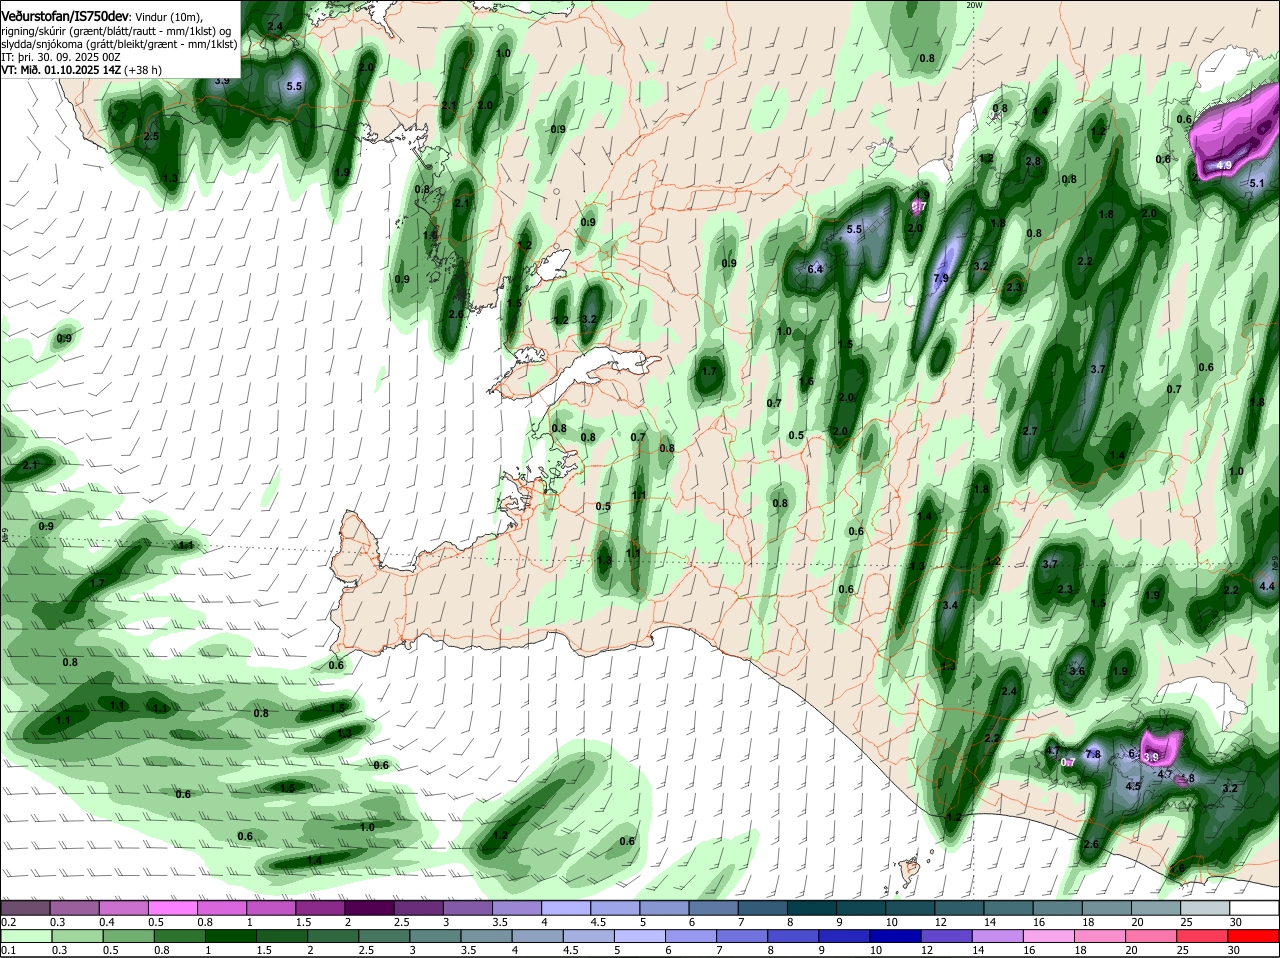The height and width of the screenshot is (958, 1280).
Task: Select the 0.2 swatch on the upper snow scale
Action: click(x=25, y=907)
